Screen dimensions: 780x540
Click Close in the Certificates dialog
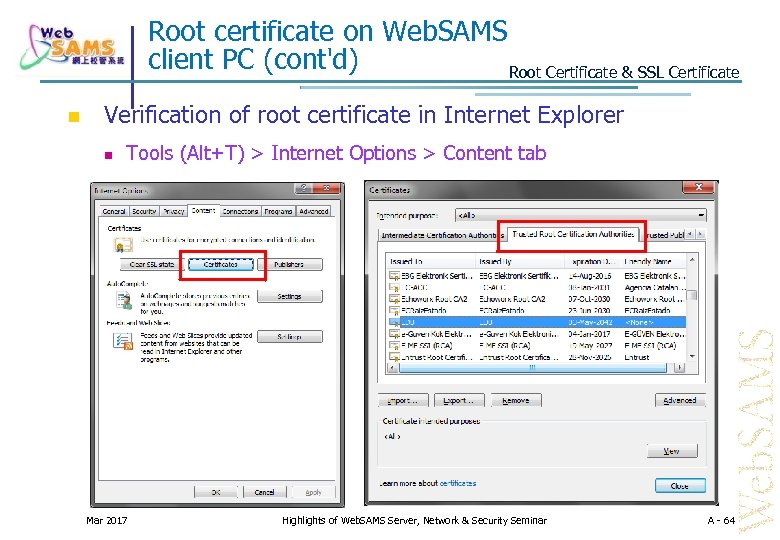[680, 485]
